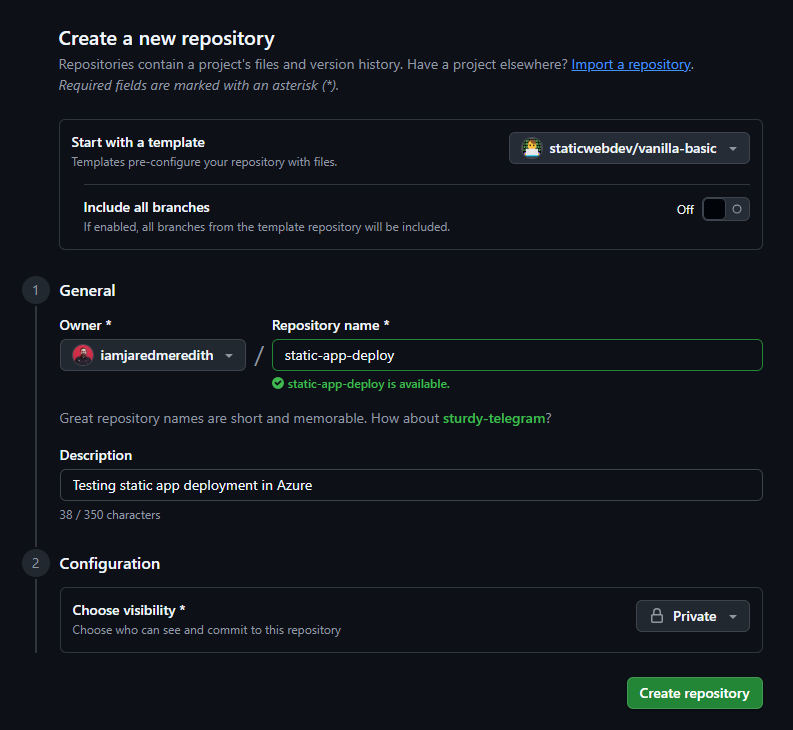Viewport: 793px width, 730px height.
Task: Click the staticwebdev template avatar icon
Action: click(x=532, y=148)
